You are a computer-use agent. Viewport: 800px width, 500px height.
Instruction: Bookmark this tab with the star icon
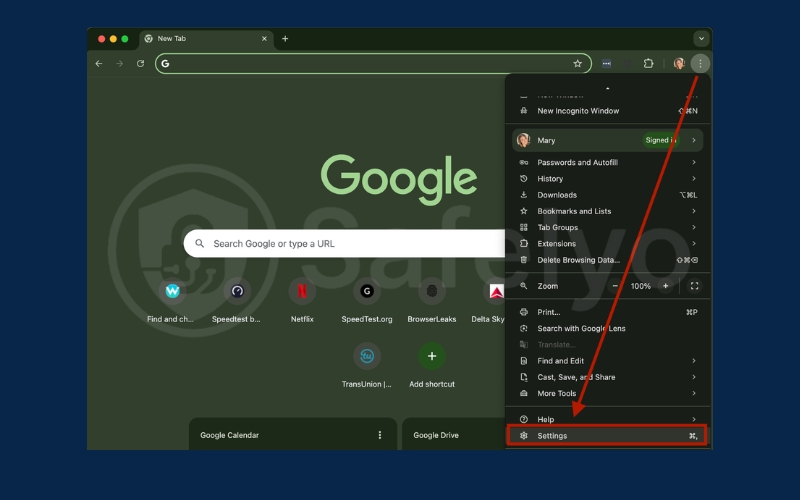click(577, 64)
